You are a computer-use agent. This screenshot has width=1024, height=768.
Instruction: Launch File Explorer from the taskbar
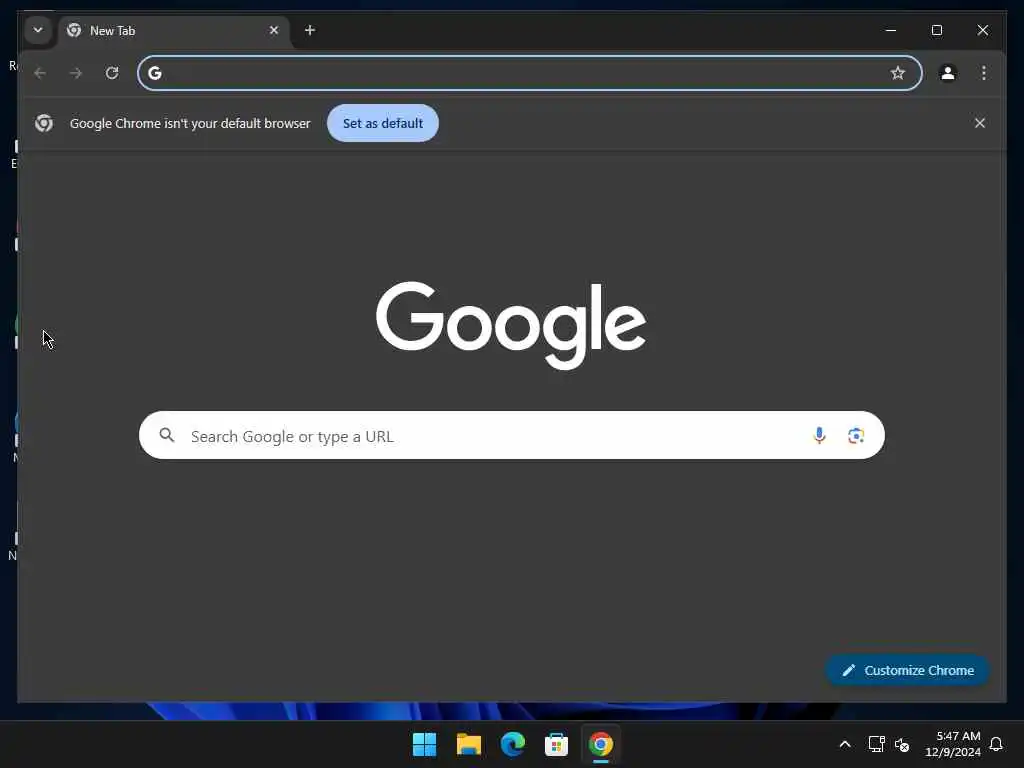tap(468, 744)
